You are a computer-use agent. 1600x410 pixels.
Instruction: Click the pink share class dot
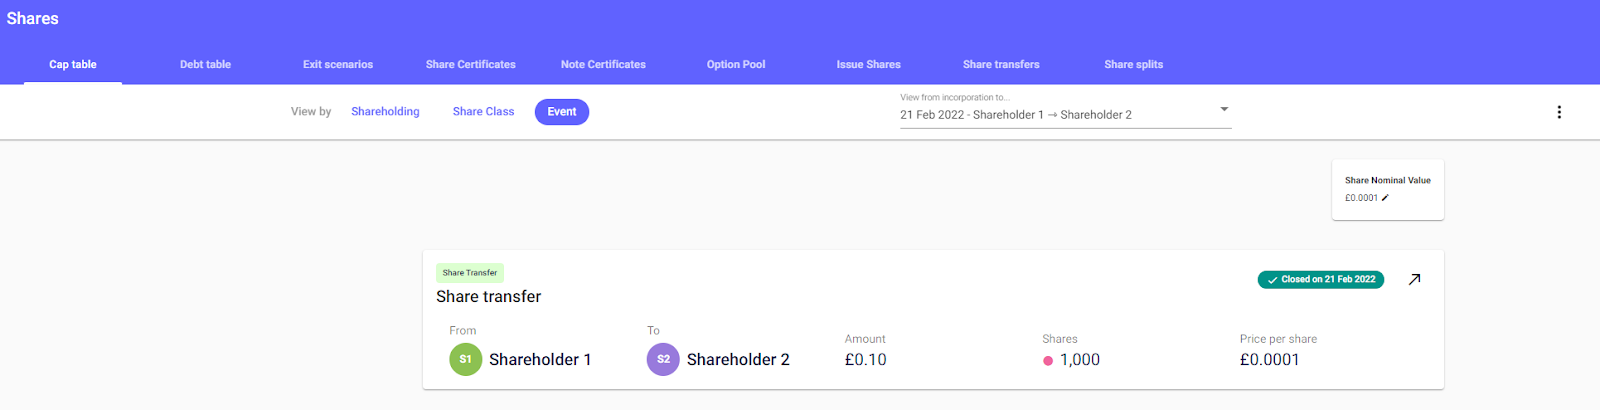(1048, 361)
